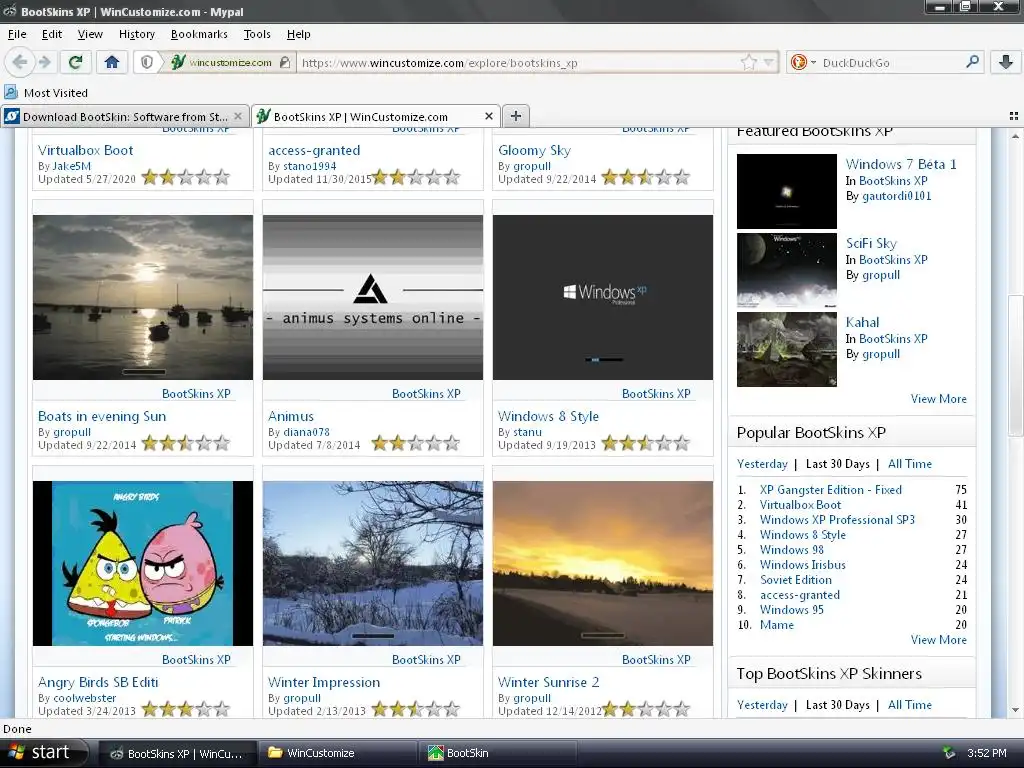Go back with the browser Back arrow

[x=20, y=63]
